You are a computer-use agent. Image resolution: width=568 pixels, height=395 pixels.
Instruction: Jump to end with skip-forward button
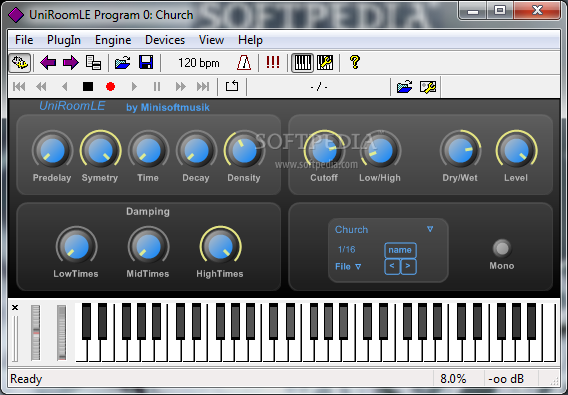click(x=203, y=87)
